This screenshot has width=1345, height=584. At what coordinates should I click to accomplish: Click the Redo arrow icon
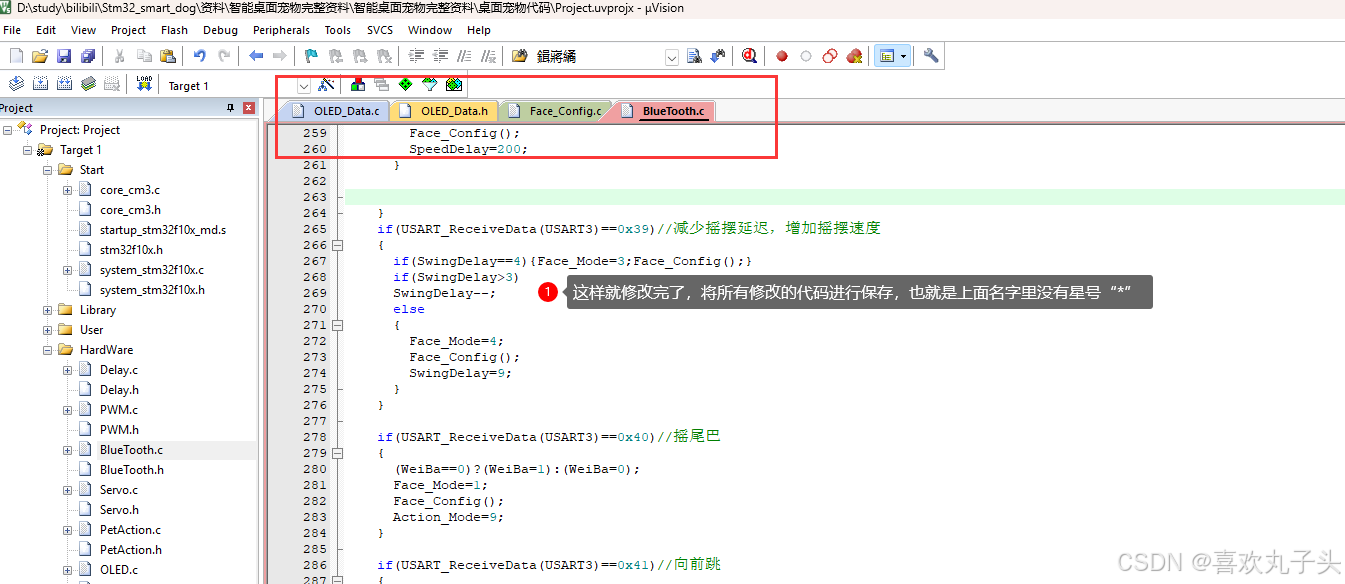pos(224,56)
